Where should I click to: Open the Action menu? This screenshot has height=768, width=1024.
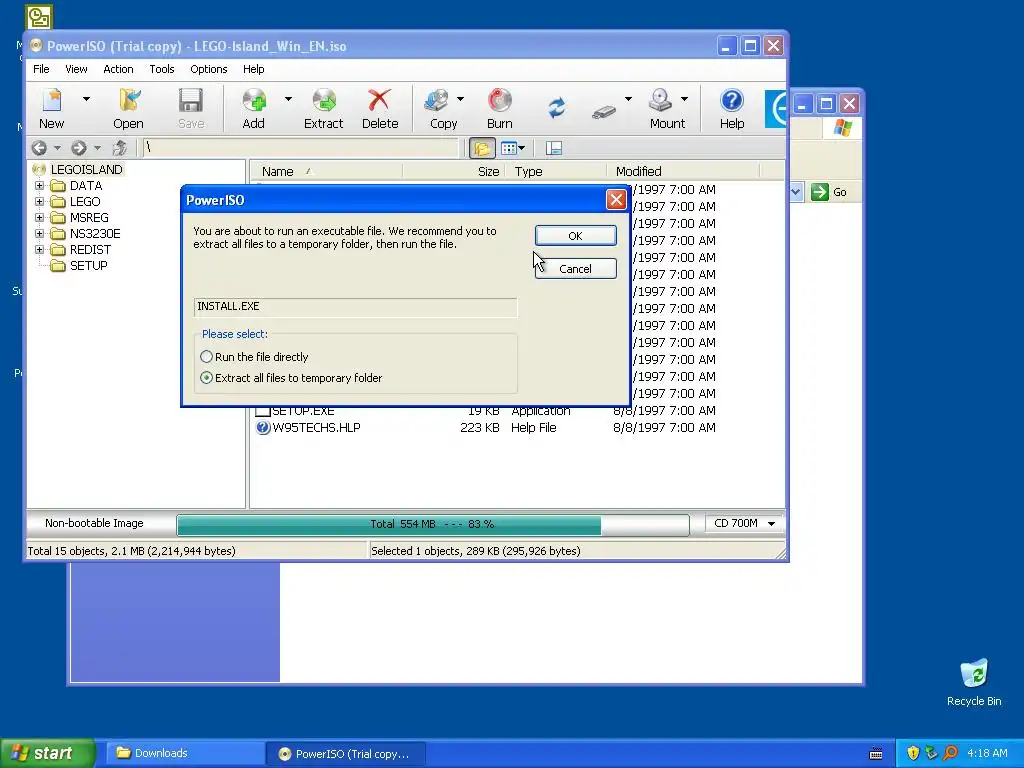tap(118, 69)
